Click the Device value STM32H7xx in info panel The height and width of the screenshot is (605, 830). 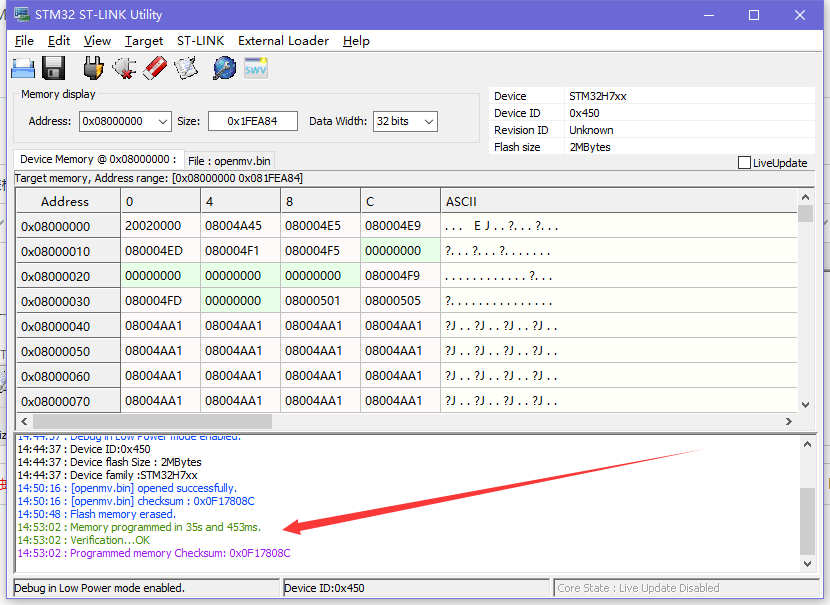pos(598,96)
